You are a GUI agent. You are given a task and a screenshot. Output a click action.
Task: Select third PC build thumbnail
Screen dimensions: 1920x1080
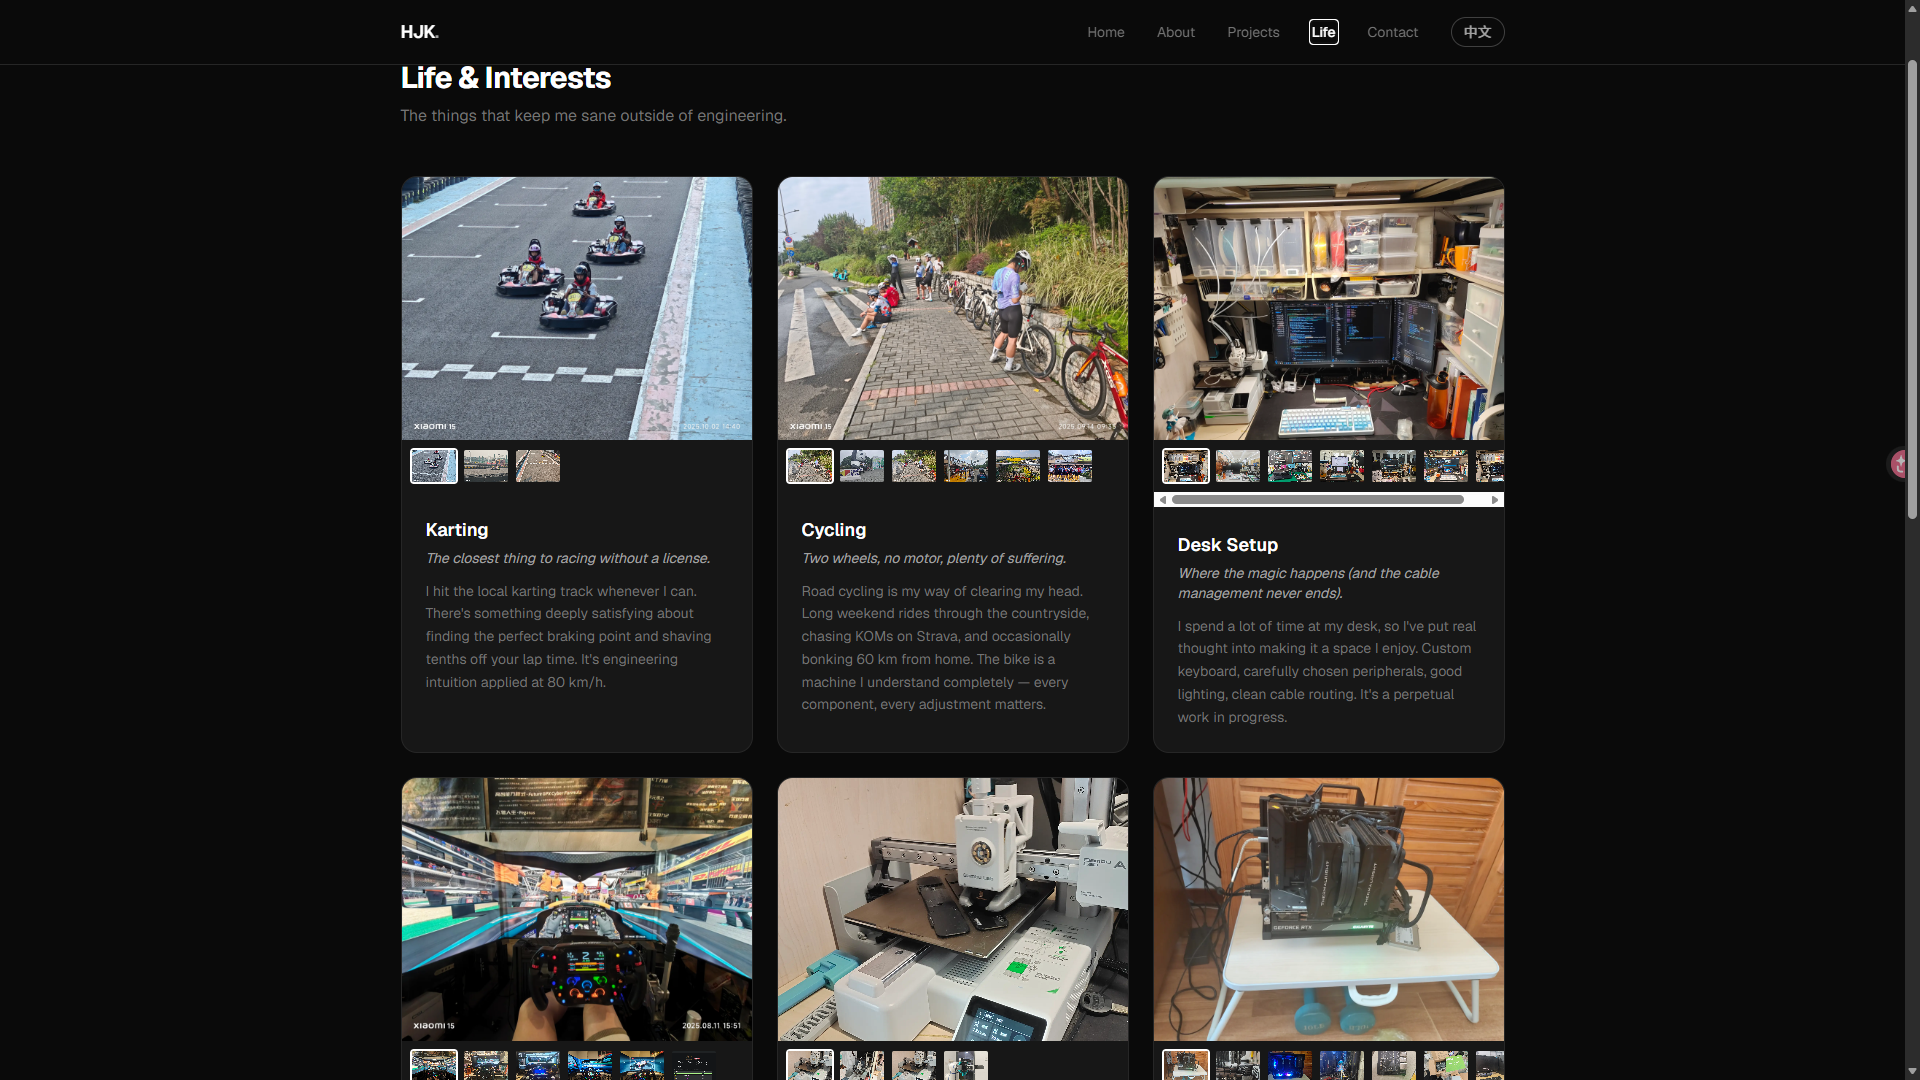coord(1290,1065)
